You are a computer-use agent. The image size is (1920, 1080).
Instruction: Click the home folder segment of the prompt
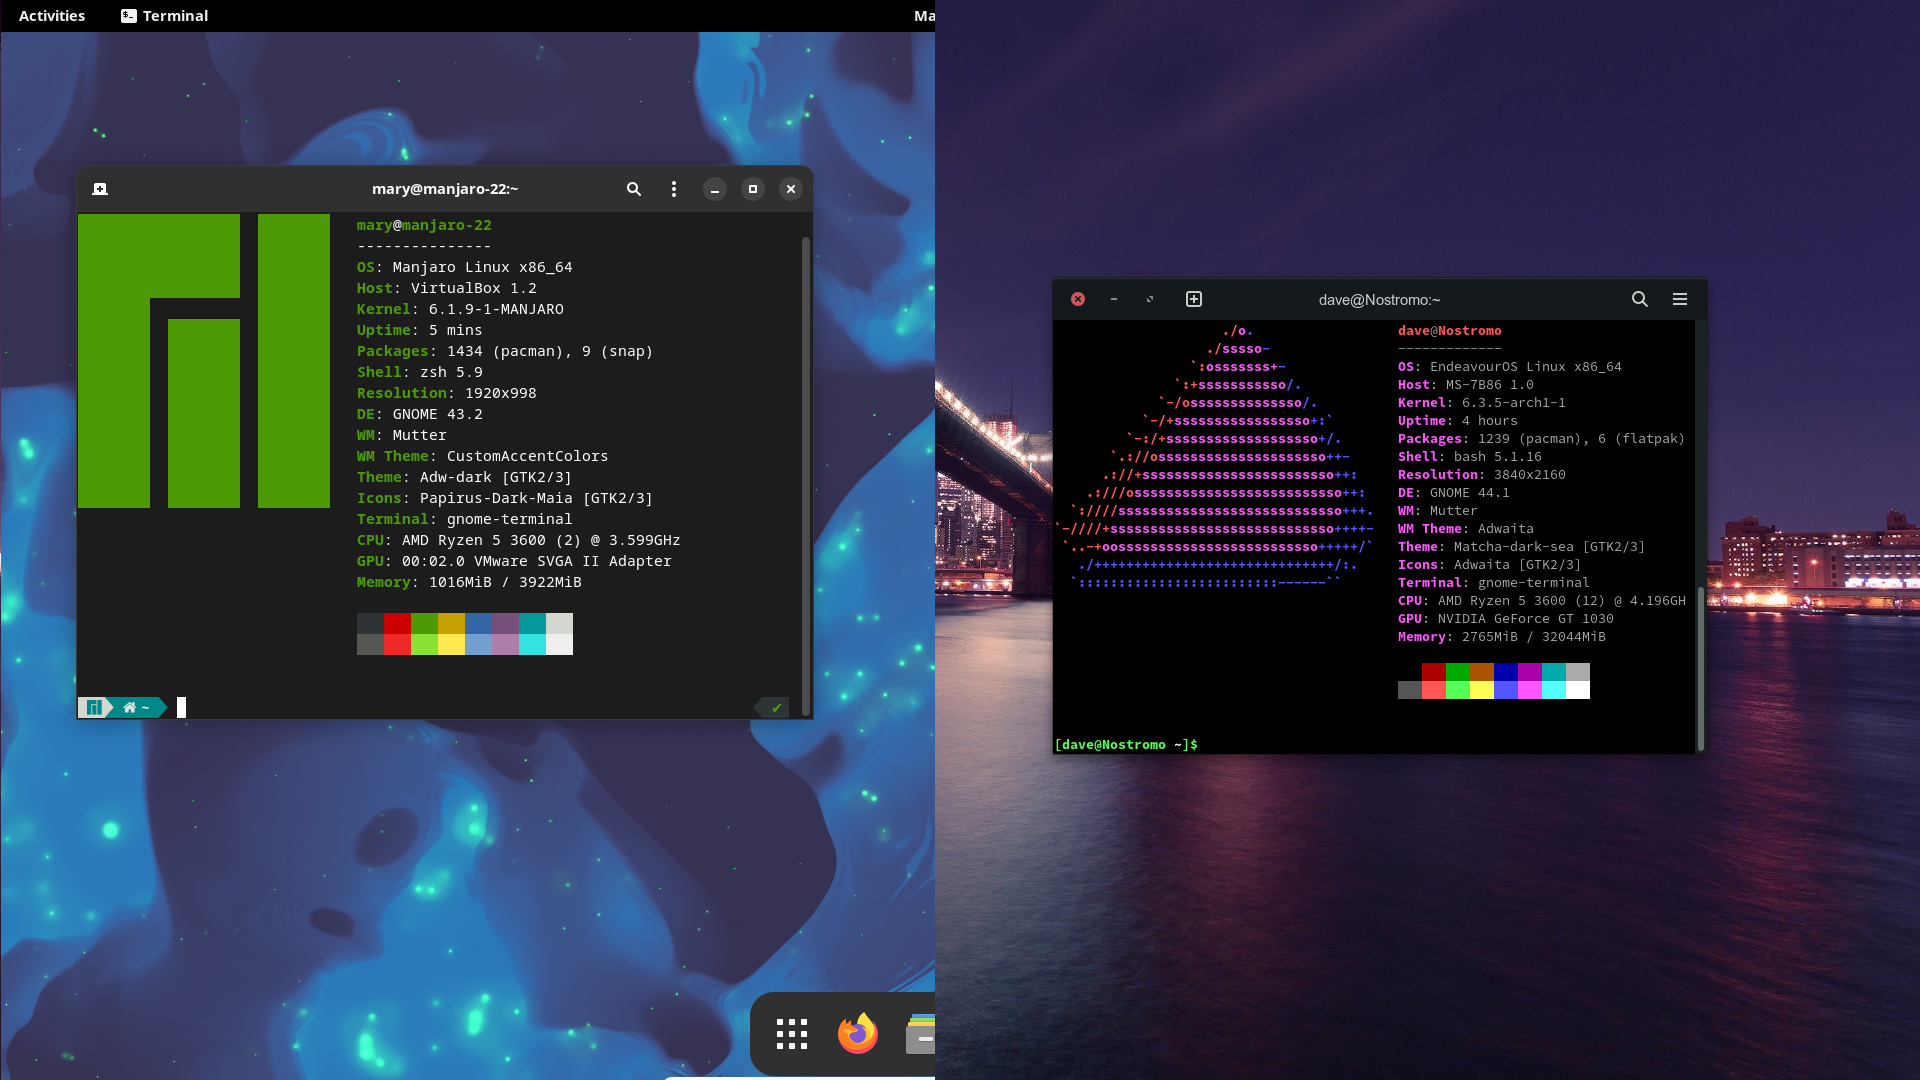(136, 708)
